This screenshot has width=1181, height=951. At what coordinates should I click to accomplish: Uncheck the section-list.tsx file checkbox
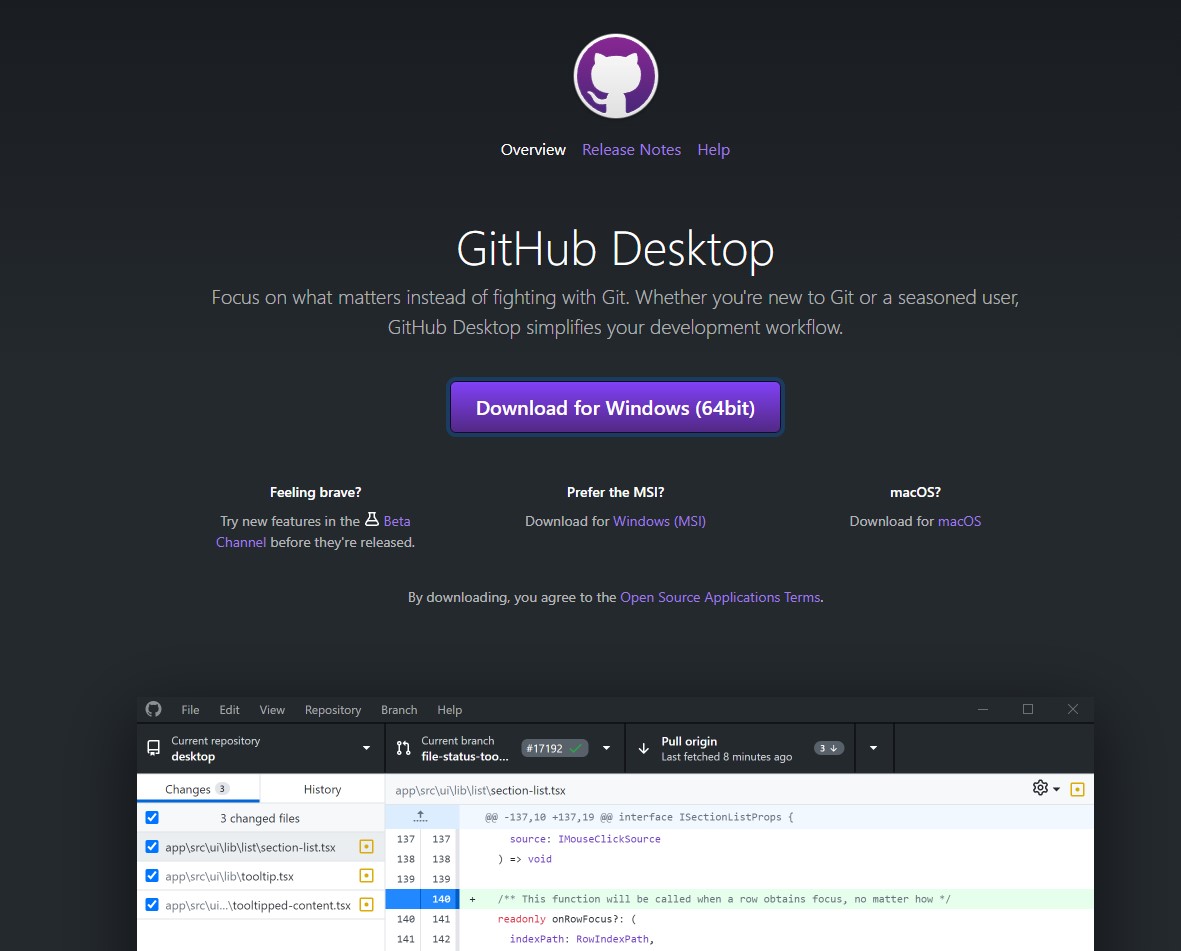pos(152,847)
